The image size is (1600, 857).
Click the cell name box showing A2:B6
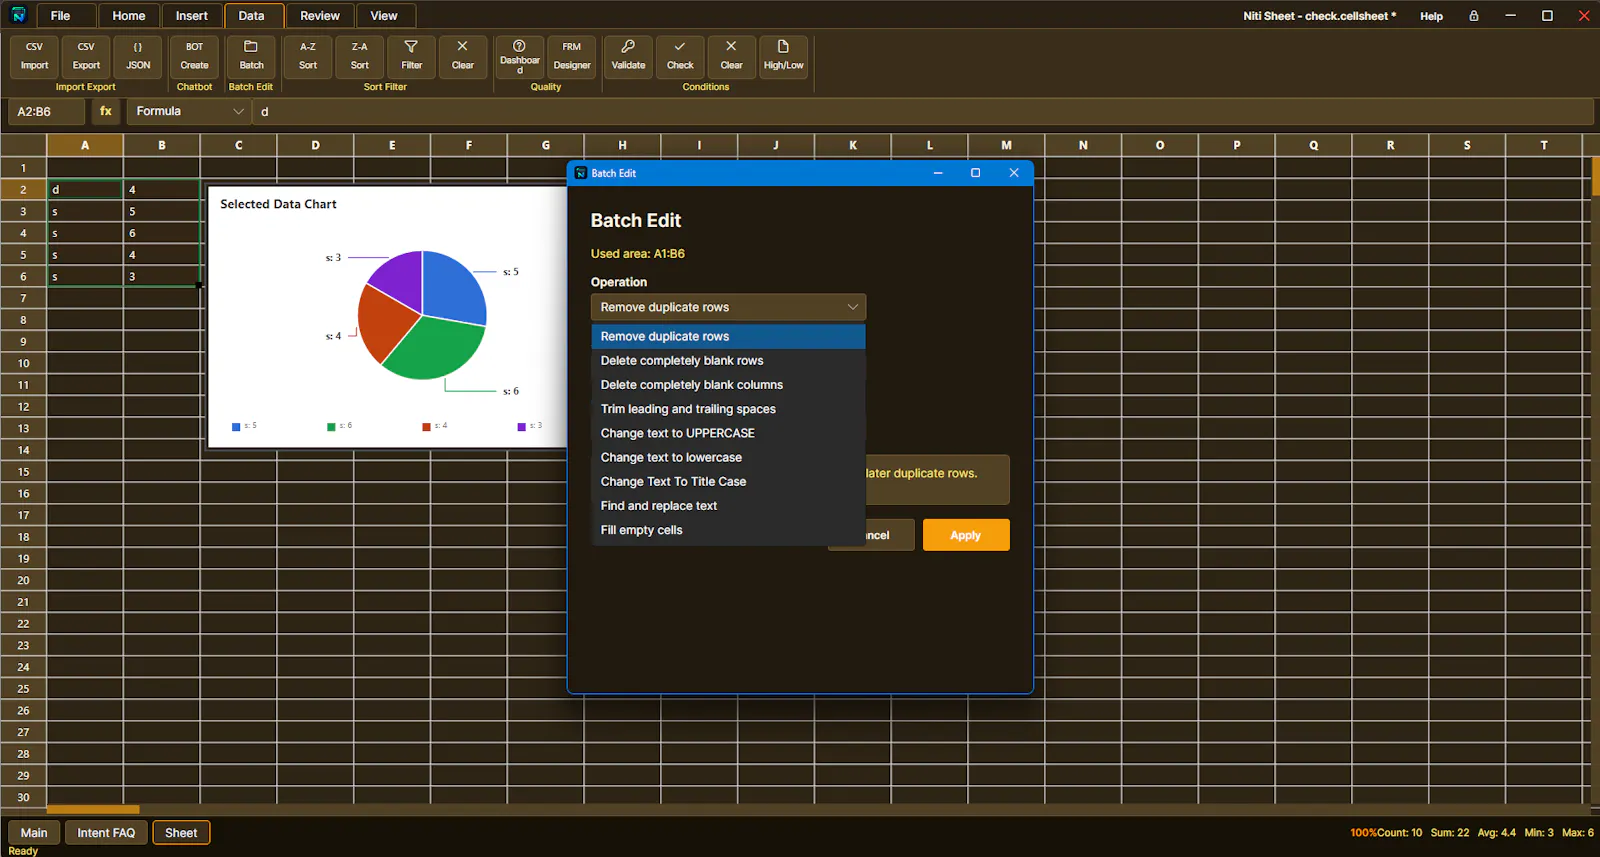46,112
